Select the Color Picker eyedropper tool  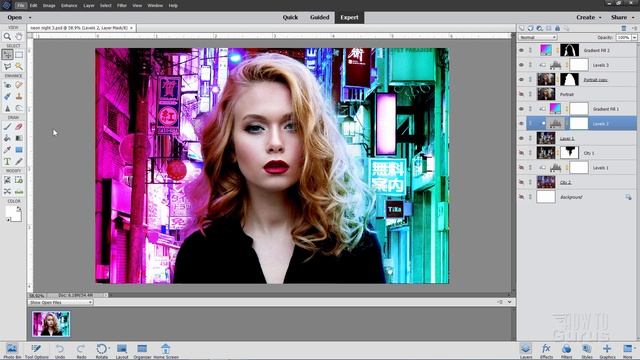(x=7, y=150)
